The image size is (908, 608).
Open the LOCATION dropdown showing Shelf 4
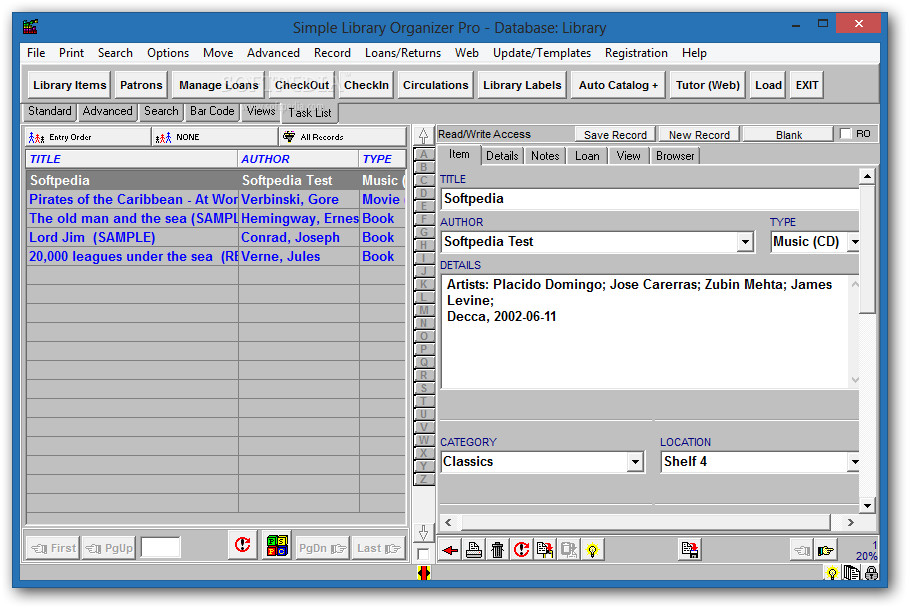(855, 462)
